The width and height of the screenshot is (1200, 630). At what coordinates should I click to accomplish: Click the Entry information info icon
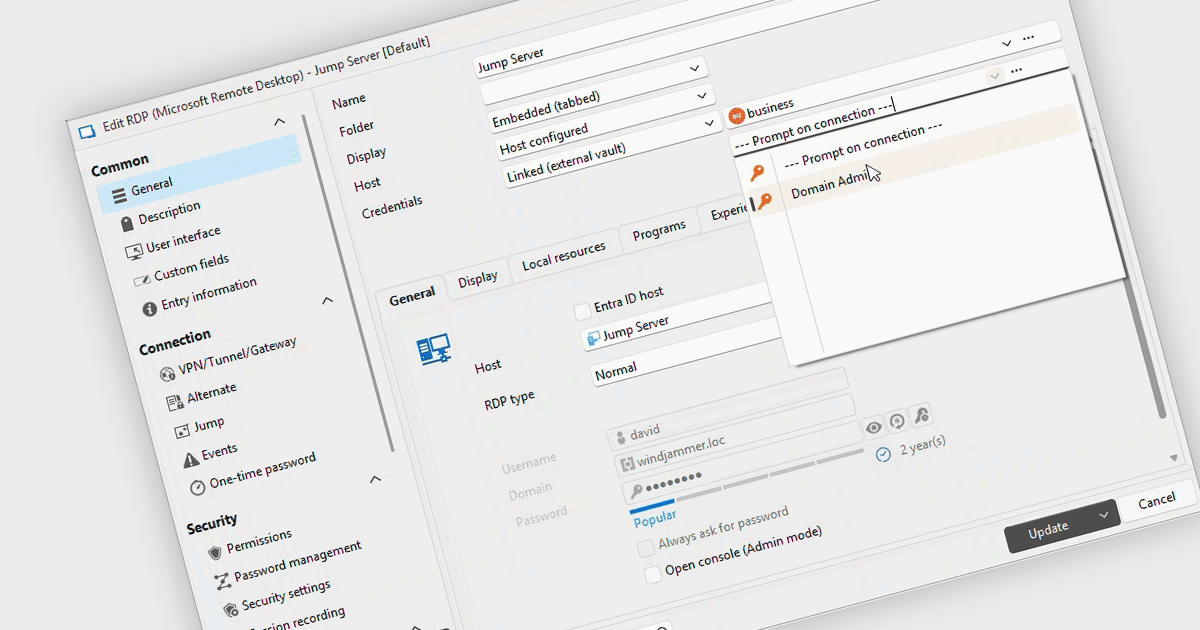149,308
